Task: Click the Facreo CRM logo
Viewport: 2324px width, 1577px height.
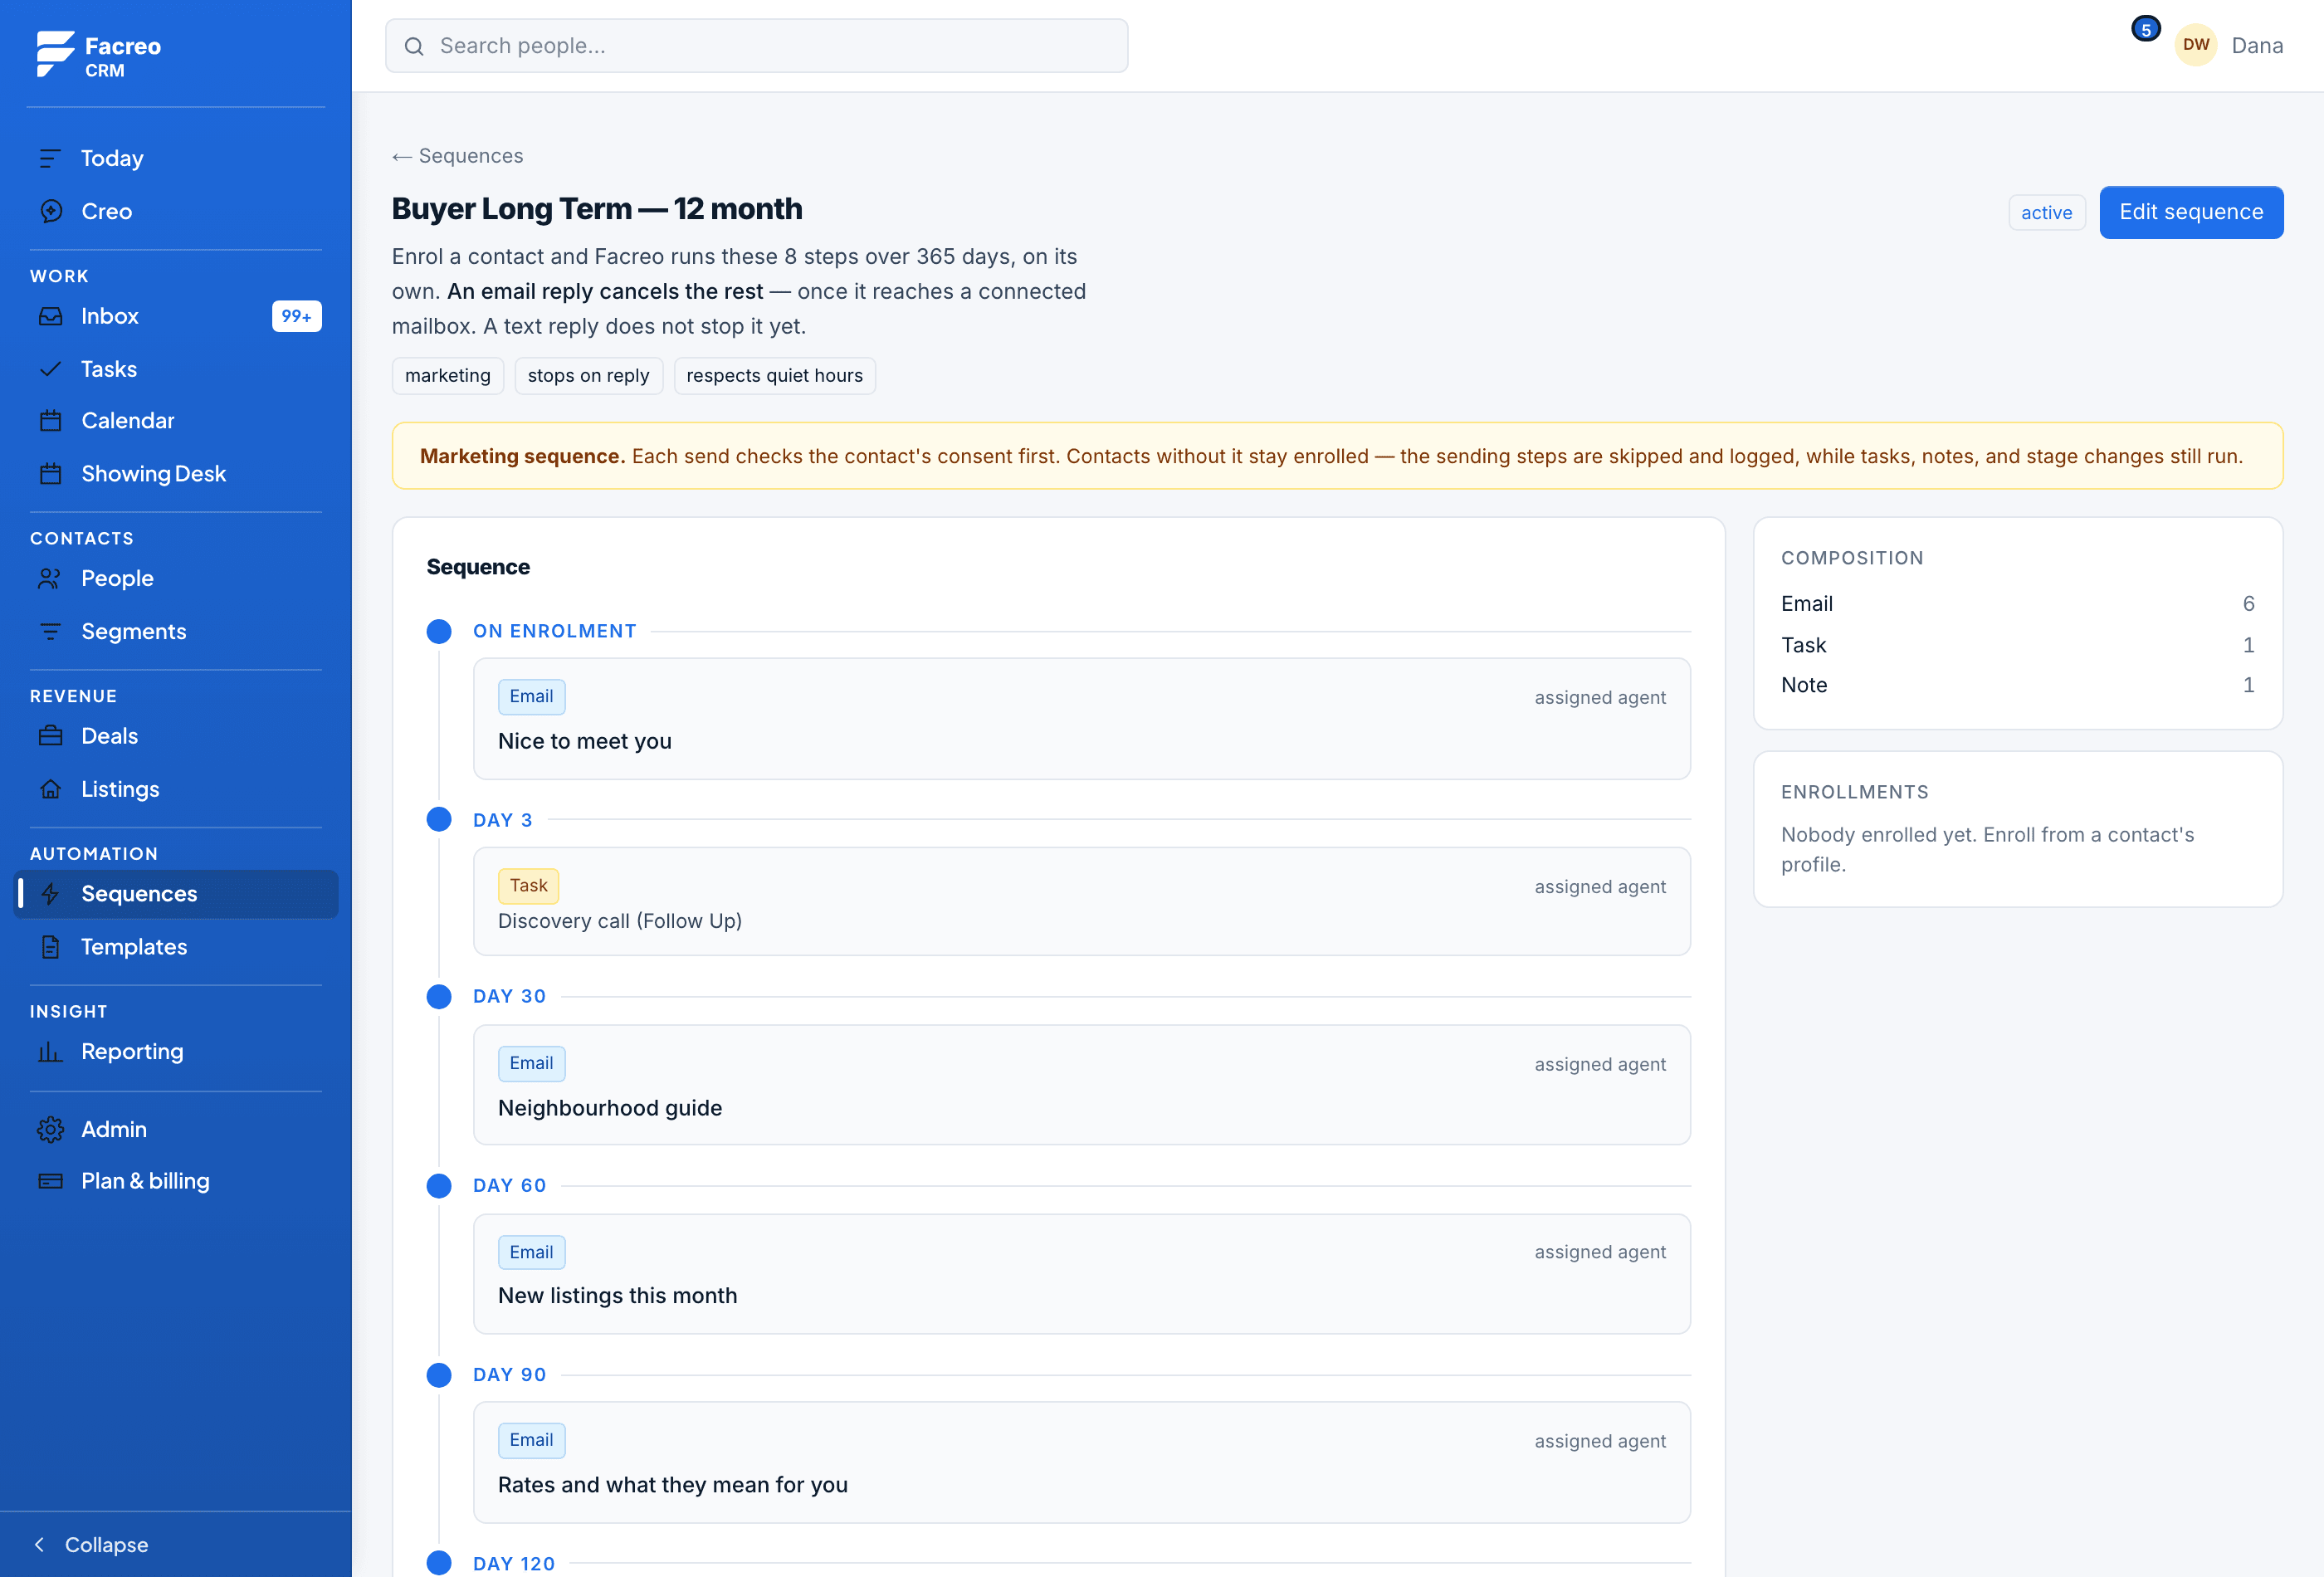Action: coord(98,55)
